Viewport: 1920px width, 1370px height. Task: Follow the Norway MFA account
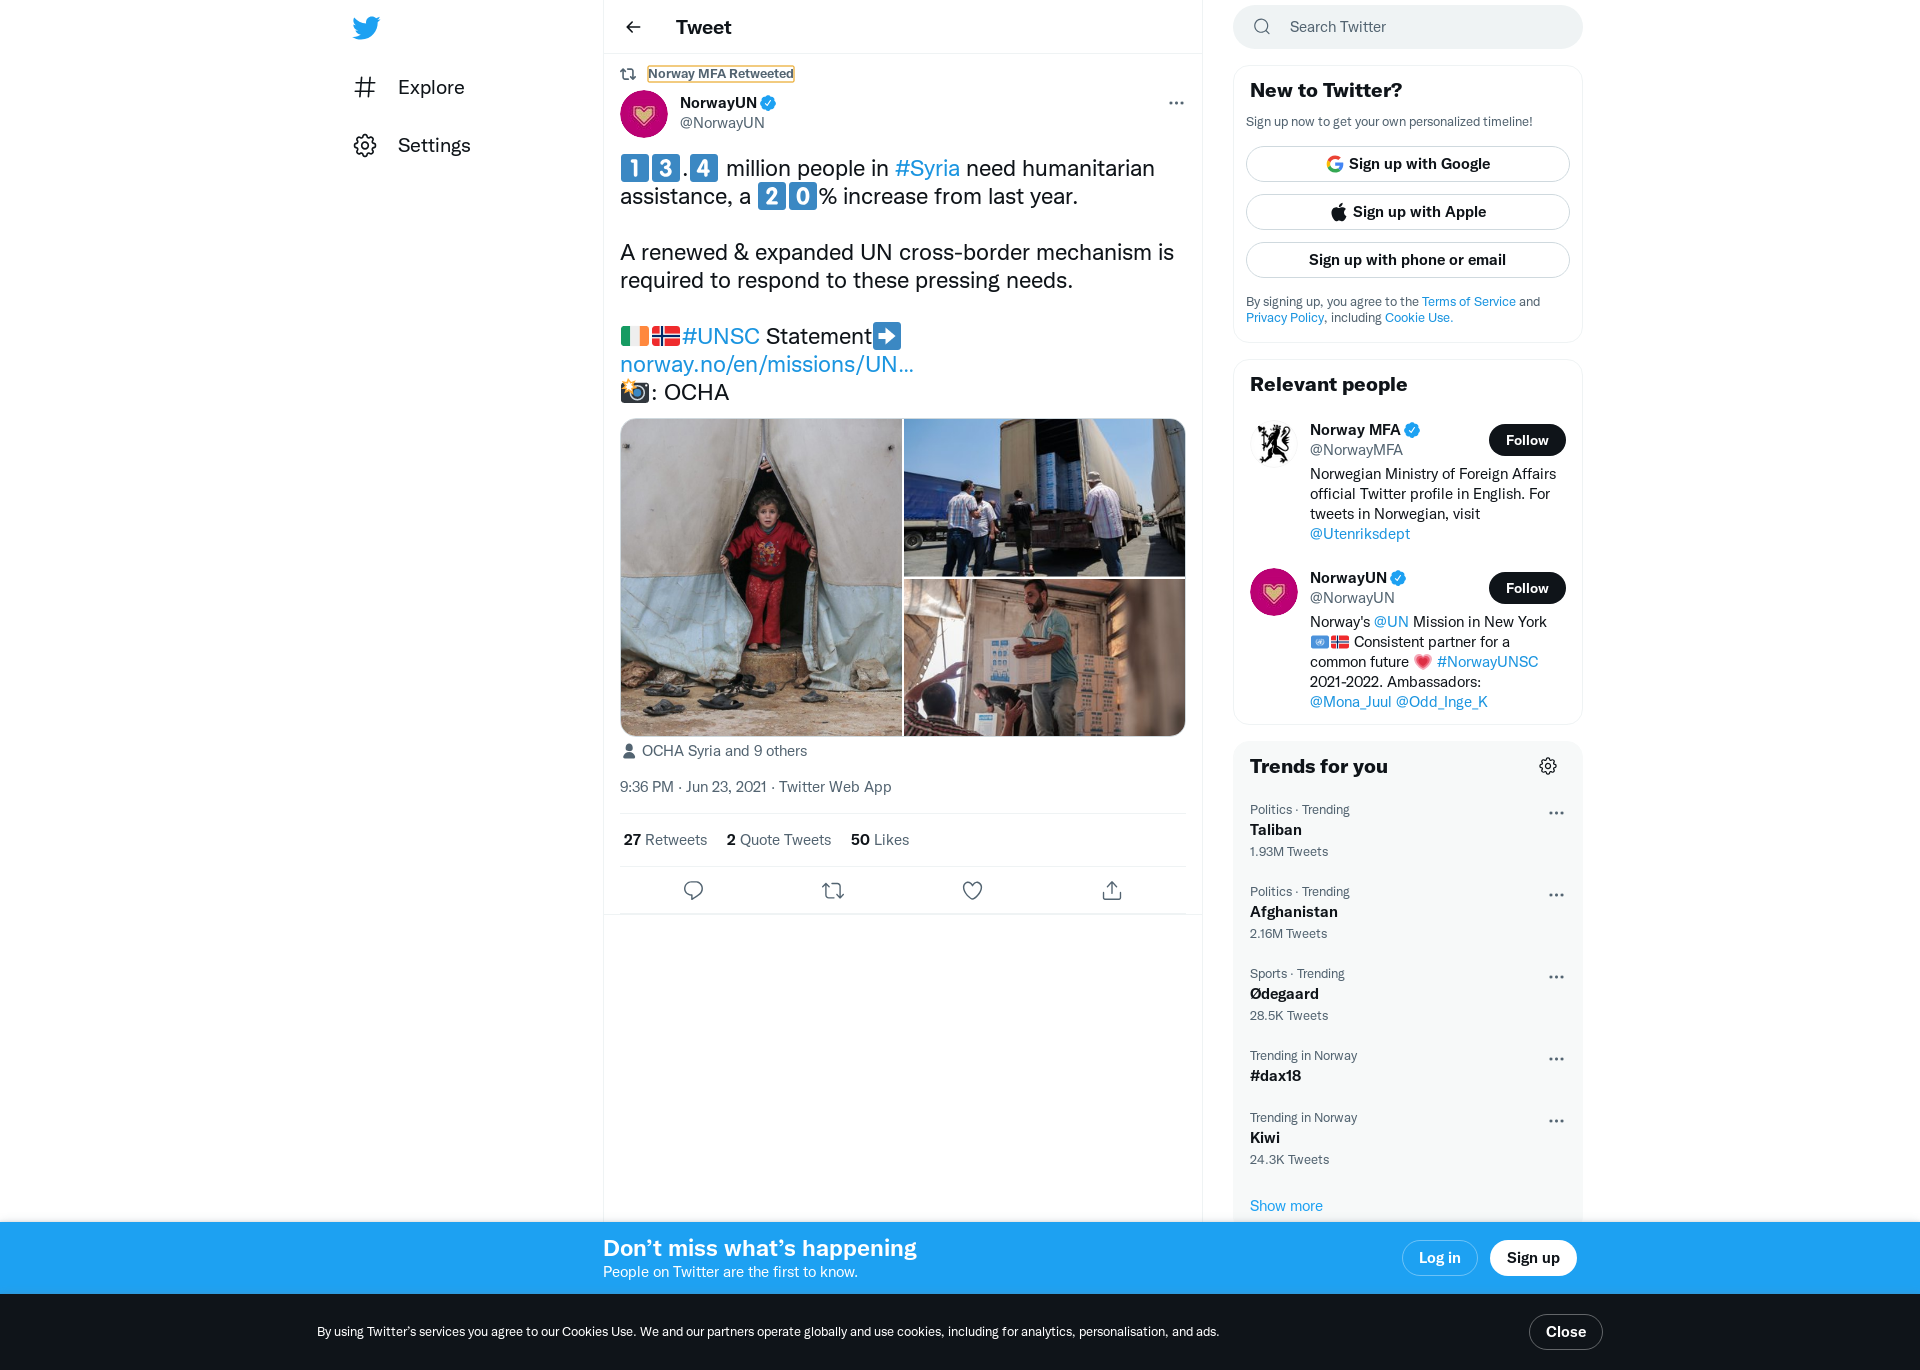pyautogui.click(x=1527, y=440)
